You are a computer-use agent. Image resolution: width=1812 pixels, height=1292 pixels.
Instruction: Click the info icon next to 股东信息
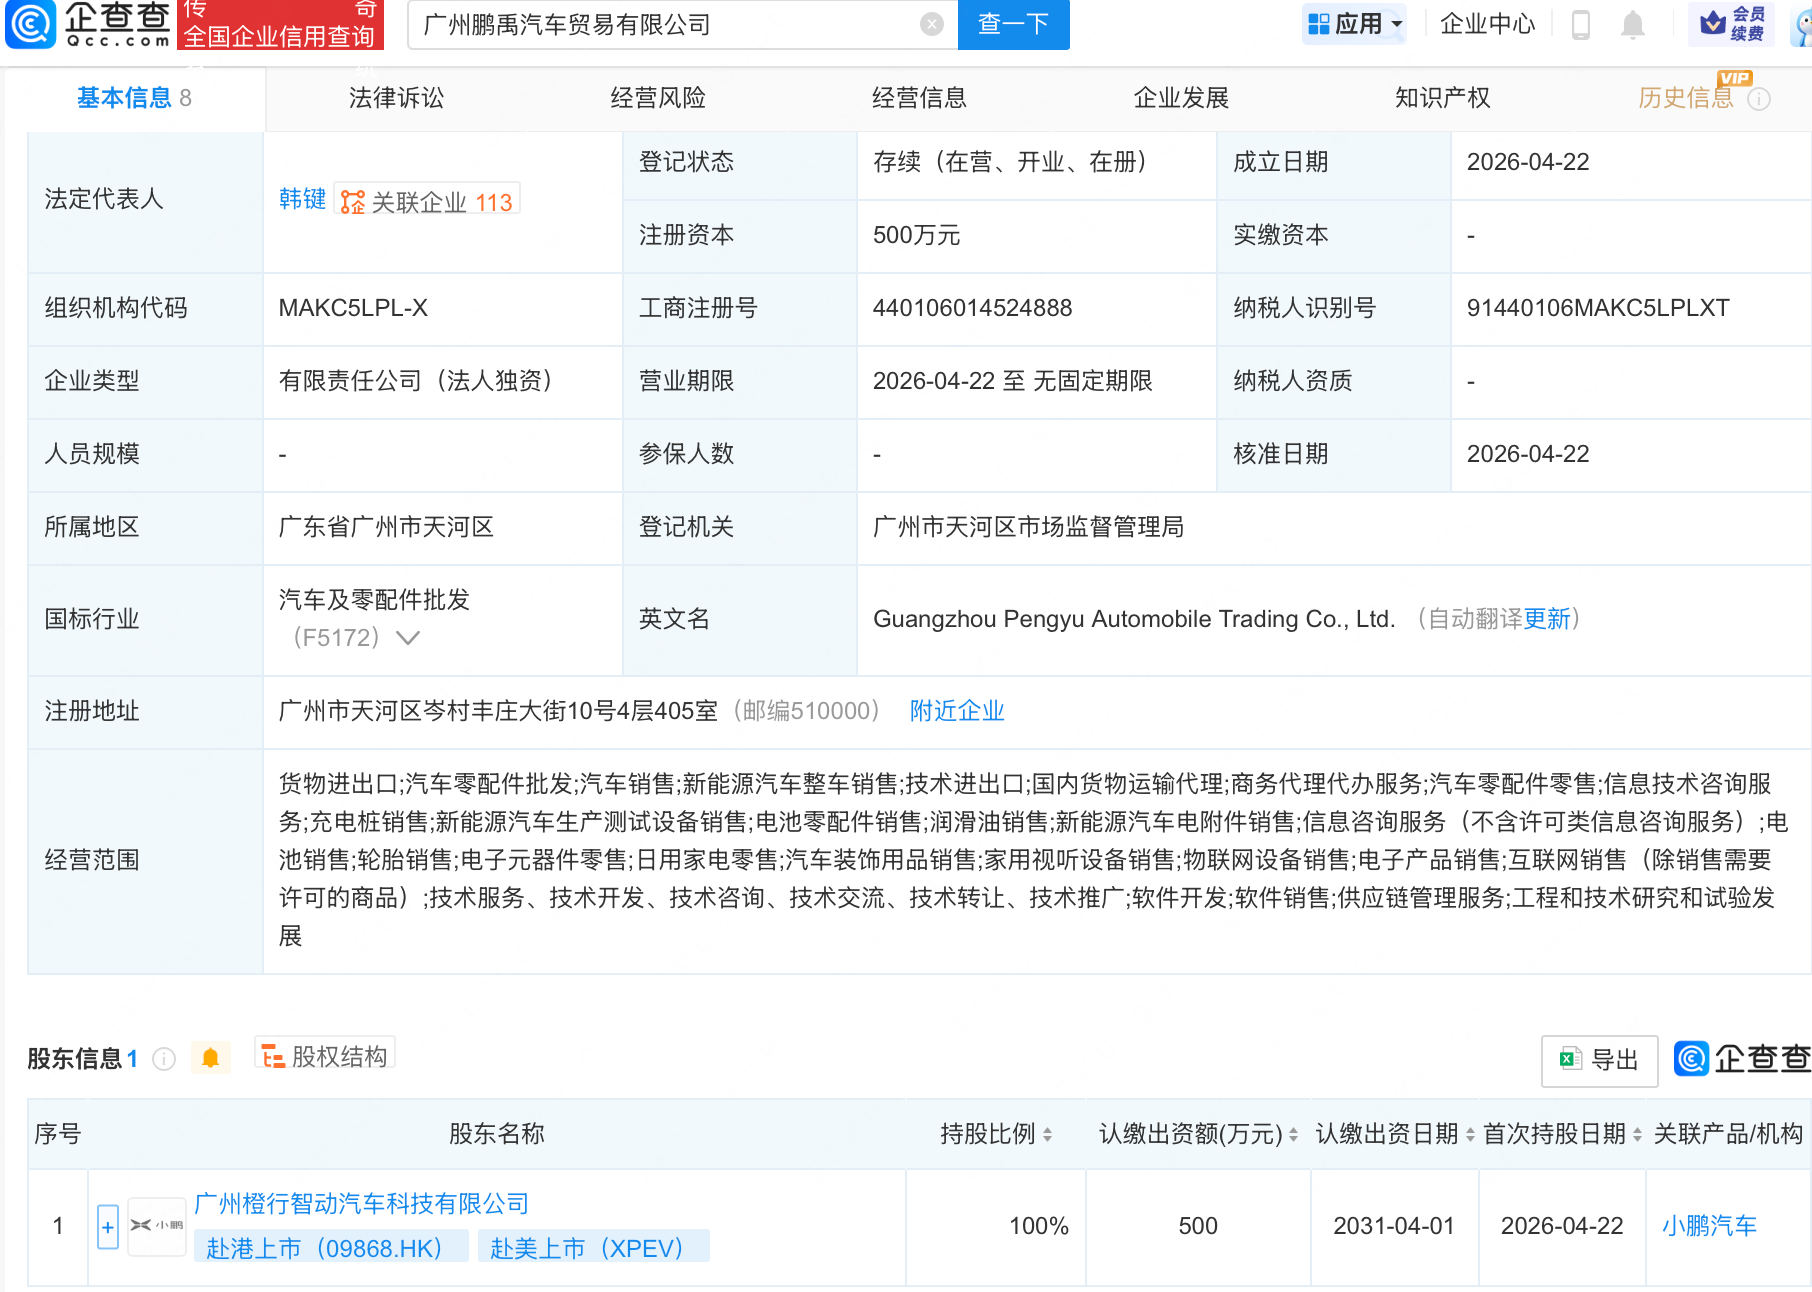[163, 1059]
